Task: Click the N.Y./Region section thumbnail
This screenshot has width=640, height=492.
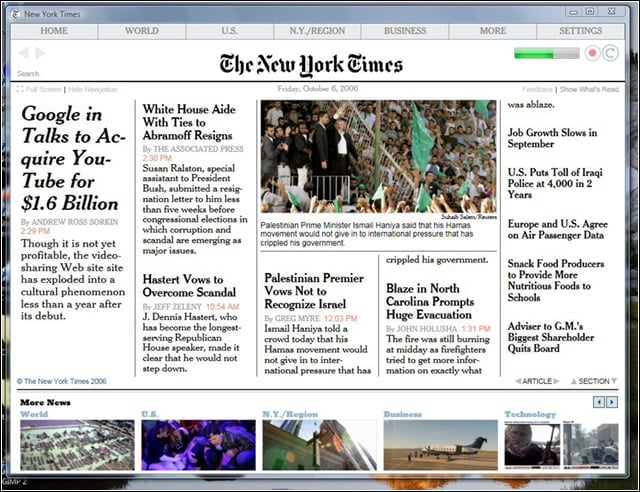Action: click(x=320, y=445)
